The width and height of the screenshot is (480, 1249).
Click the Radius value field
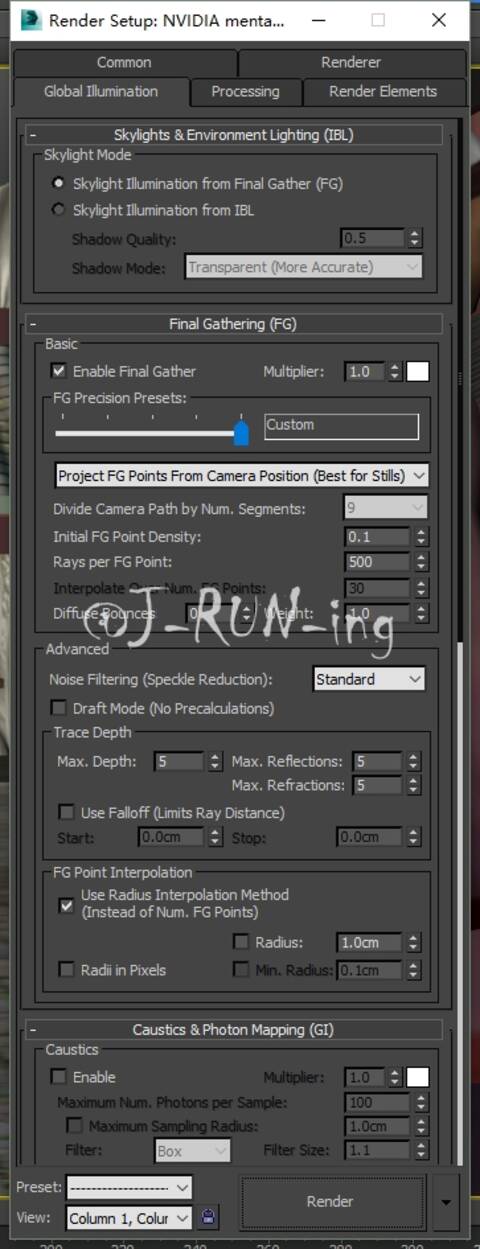point(370,942)
